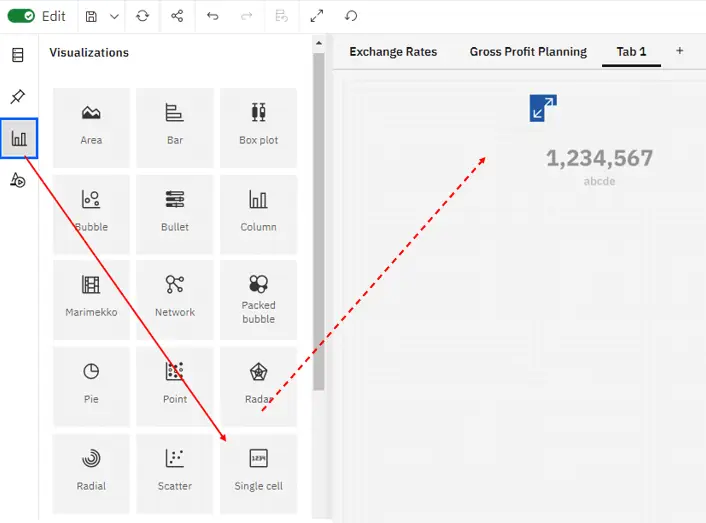The width and height of the screenshot is (706, 523).
Task: Switch to the Gross Profit Planning tab
Action: 528,52
